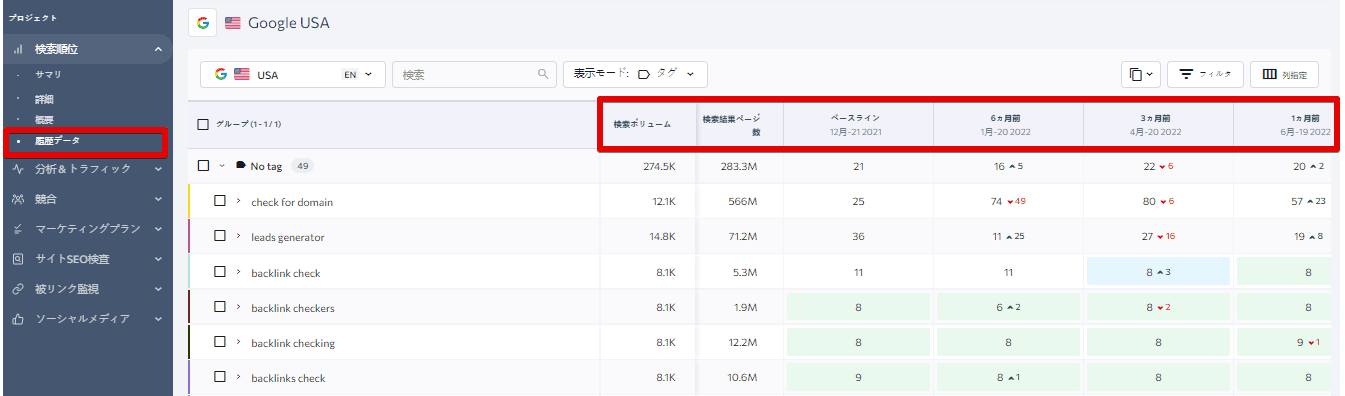
Task: Click the columns icon in 列指定
Action: (1269, 74)
